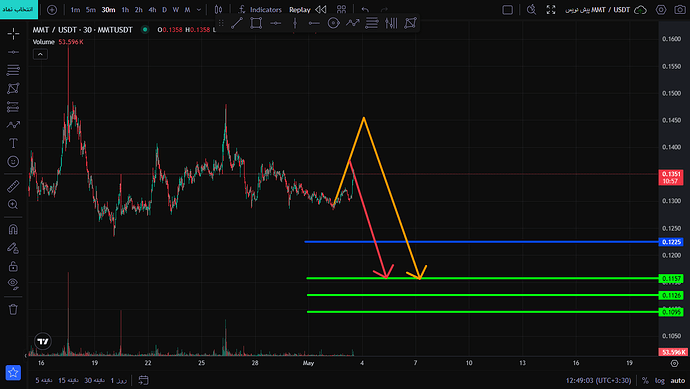This screenshot has height=389, width=690.
Task: Open the MMT / USDT layout name menu
Action: click(x=598, y=10)
